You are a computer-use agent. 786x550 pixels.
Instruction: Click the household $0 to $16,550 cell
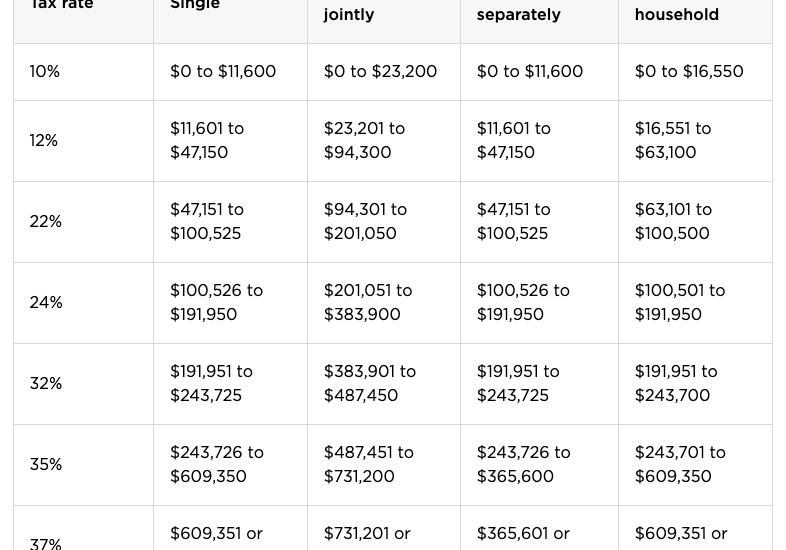tap(695, 72)
